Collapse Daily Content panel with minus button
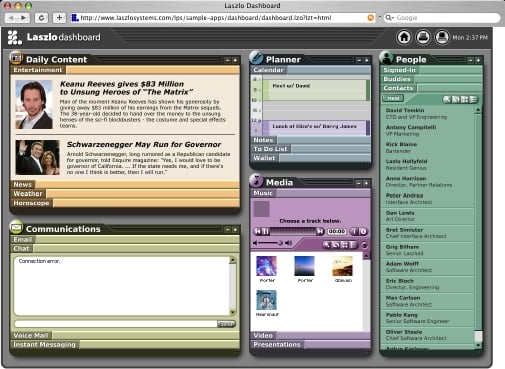 pos(227,60)
